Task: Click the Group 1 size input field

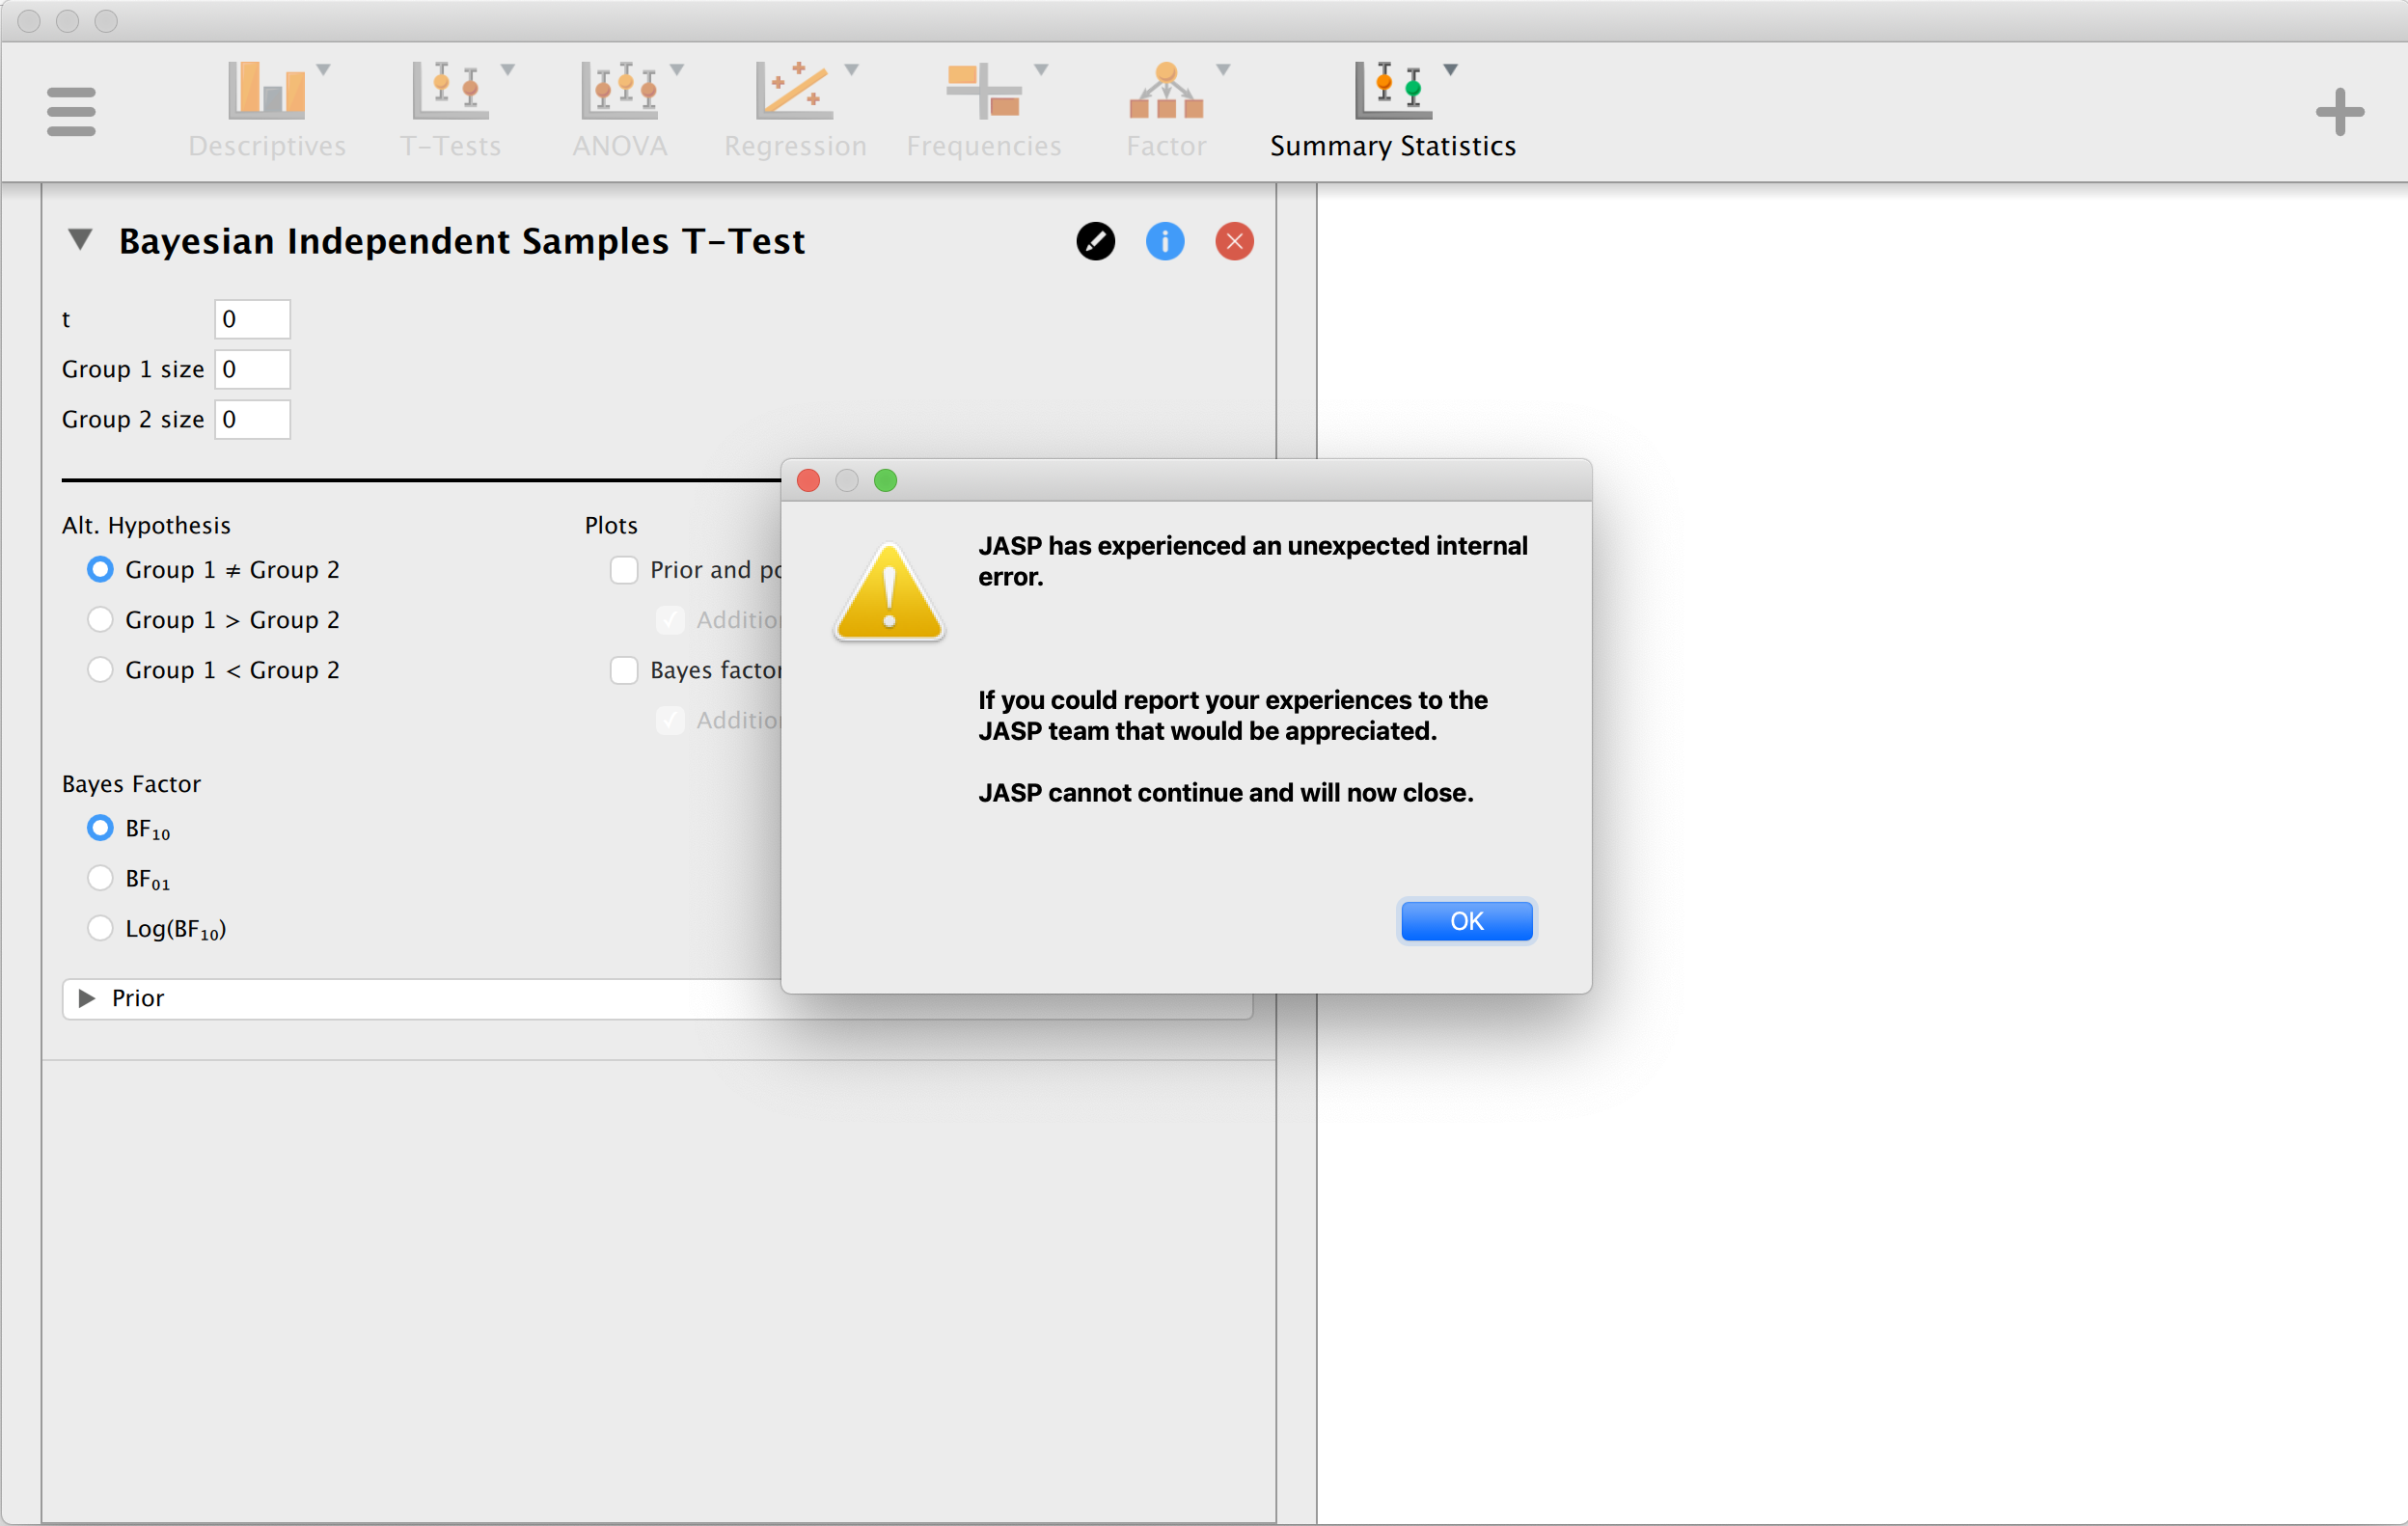Action: 252,369
